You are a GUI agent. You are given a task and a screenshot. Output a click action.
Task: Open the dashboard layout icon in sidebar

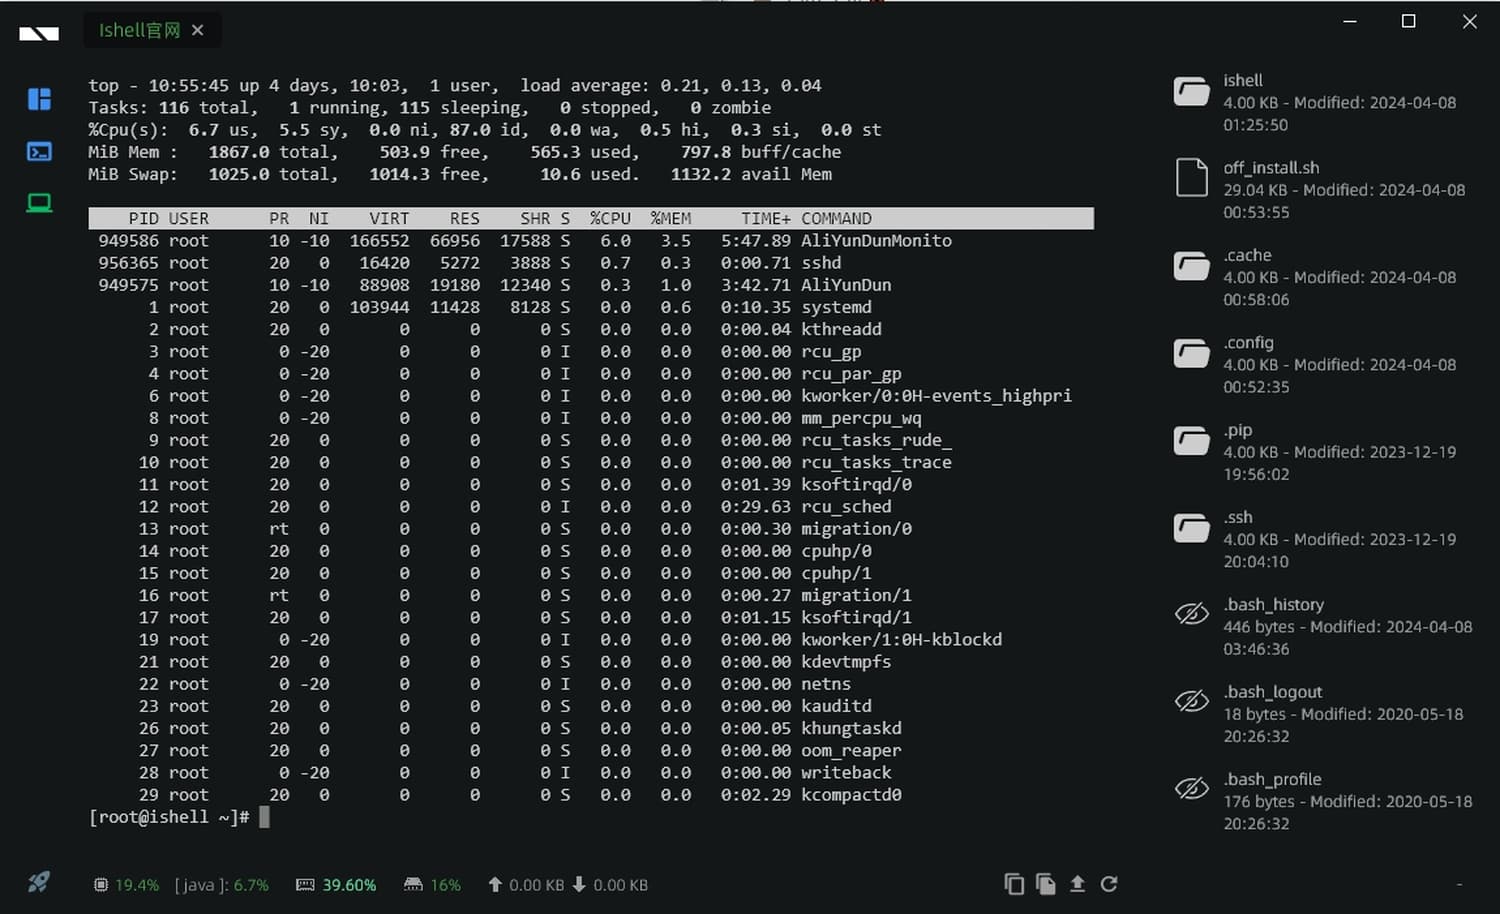pyautogui.click(x=39, y=99)
